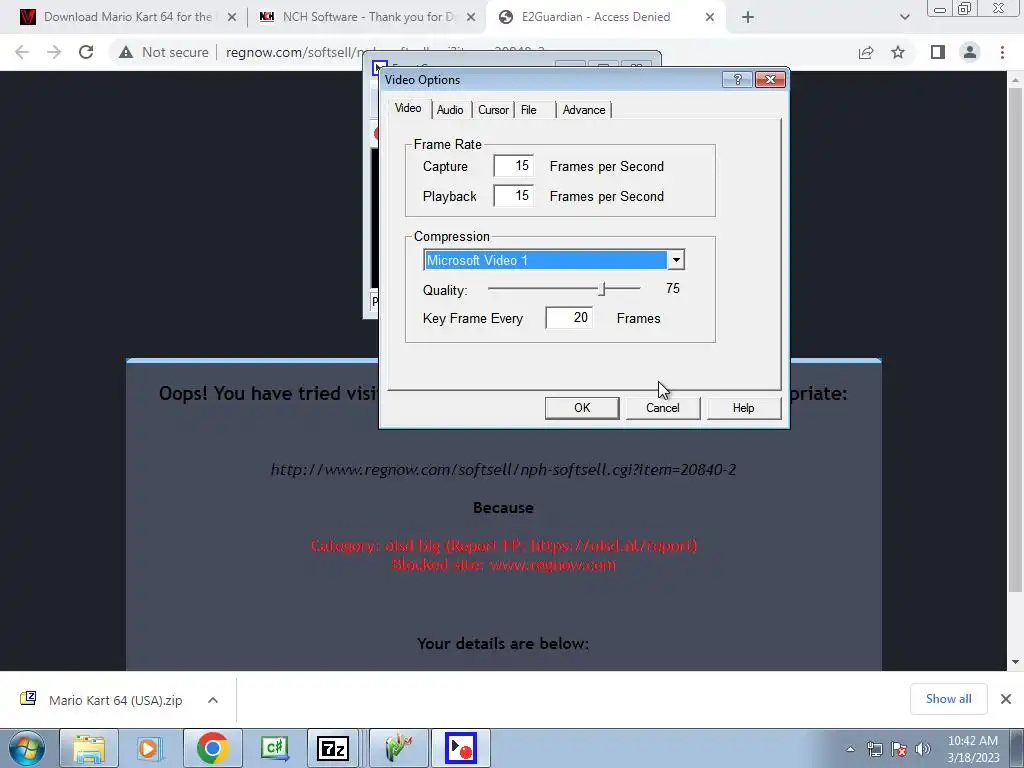Image resolution: width=1024 pixels, height=768 pixels.
Task: Open the C# application taskbar icon
Action: point(274,748)
